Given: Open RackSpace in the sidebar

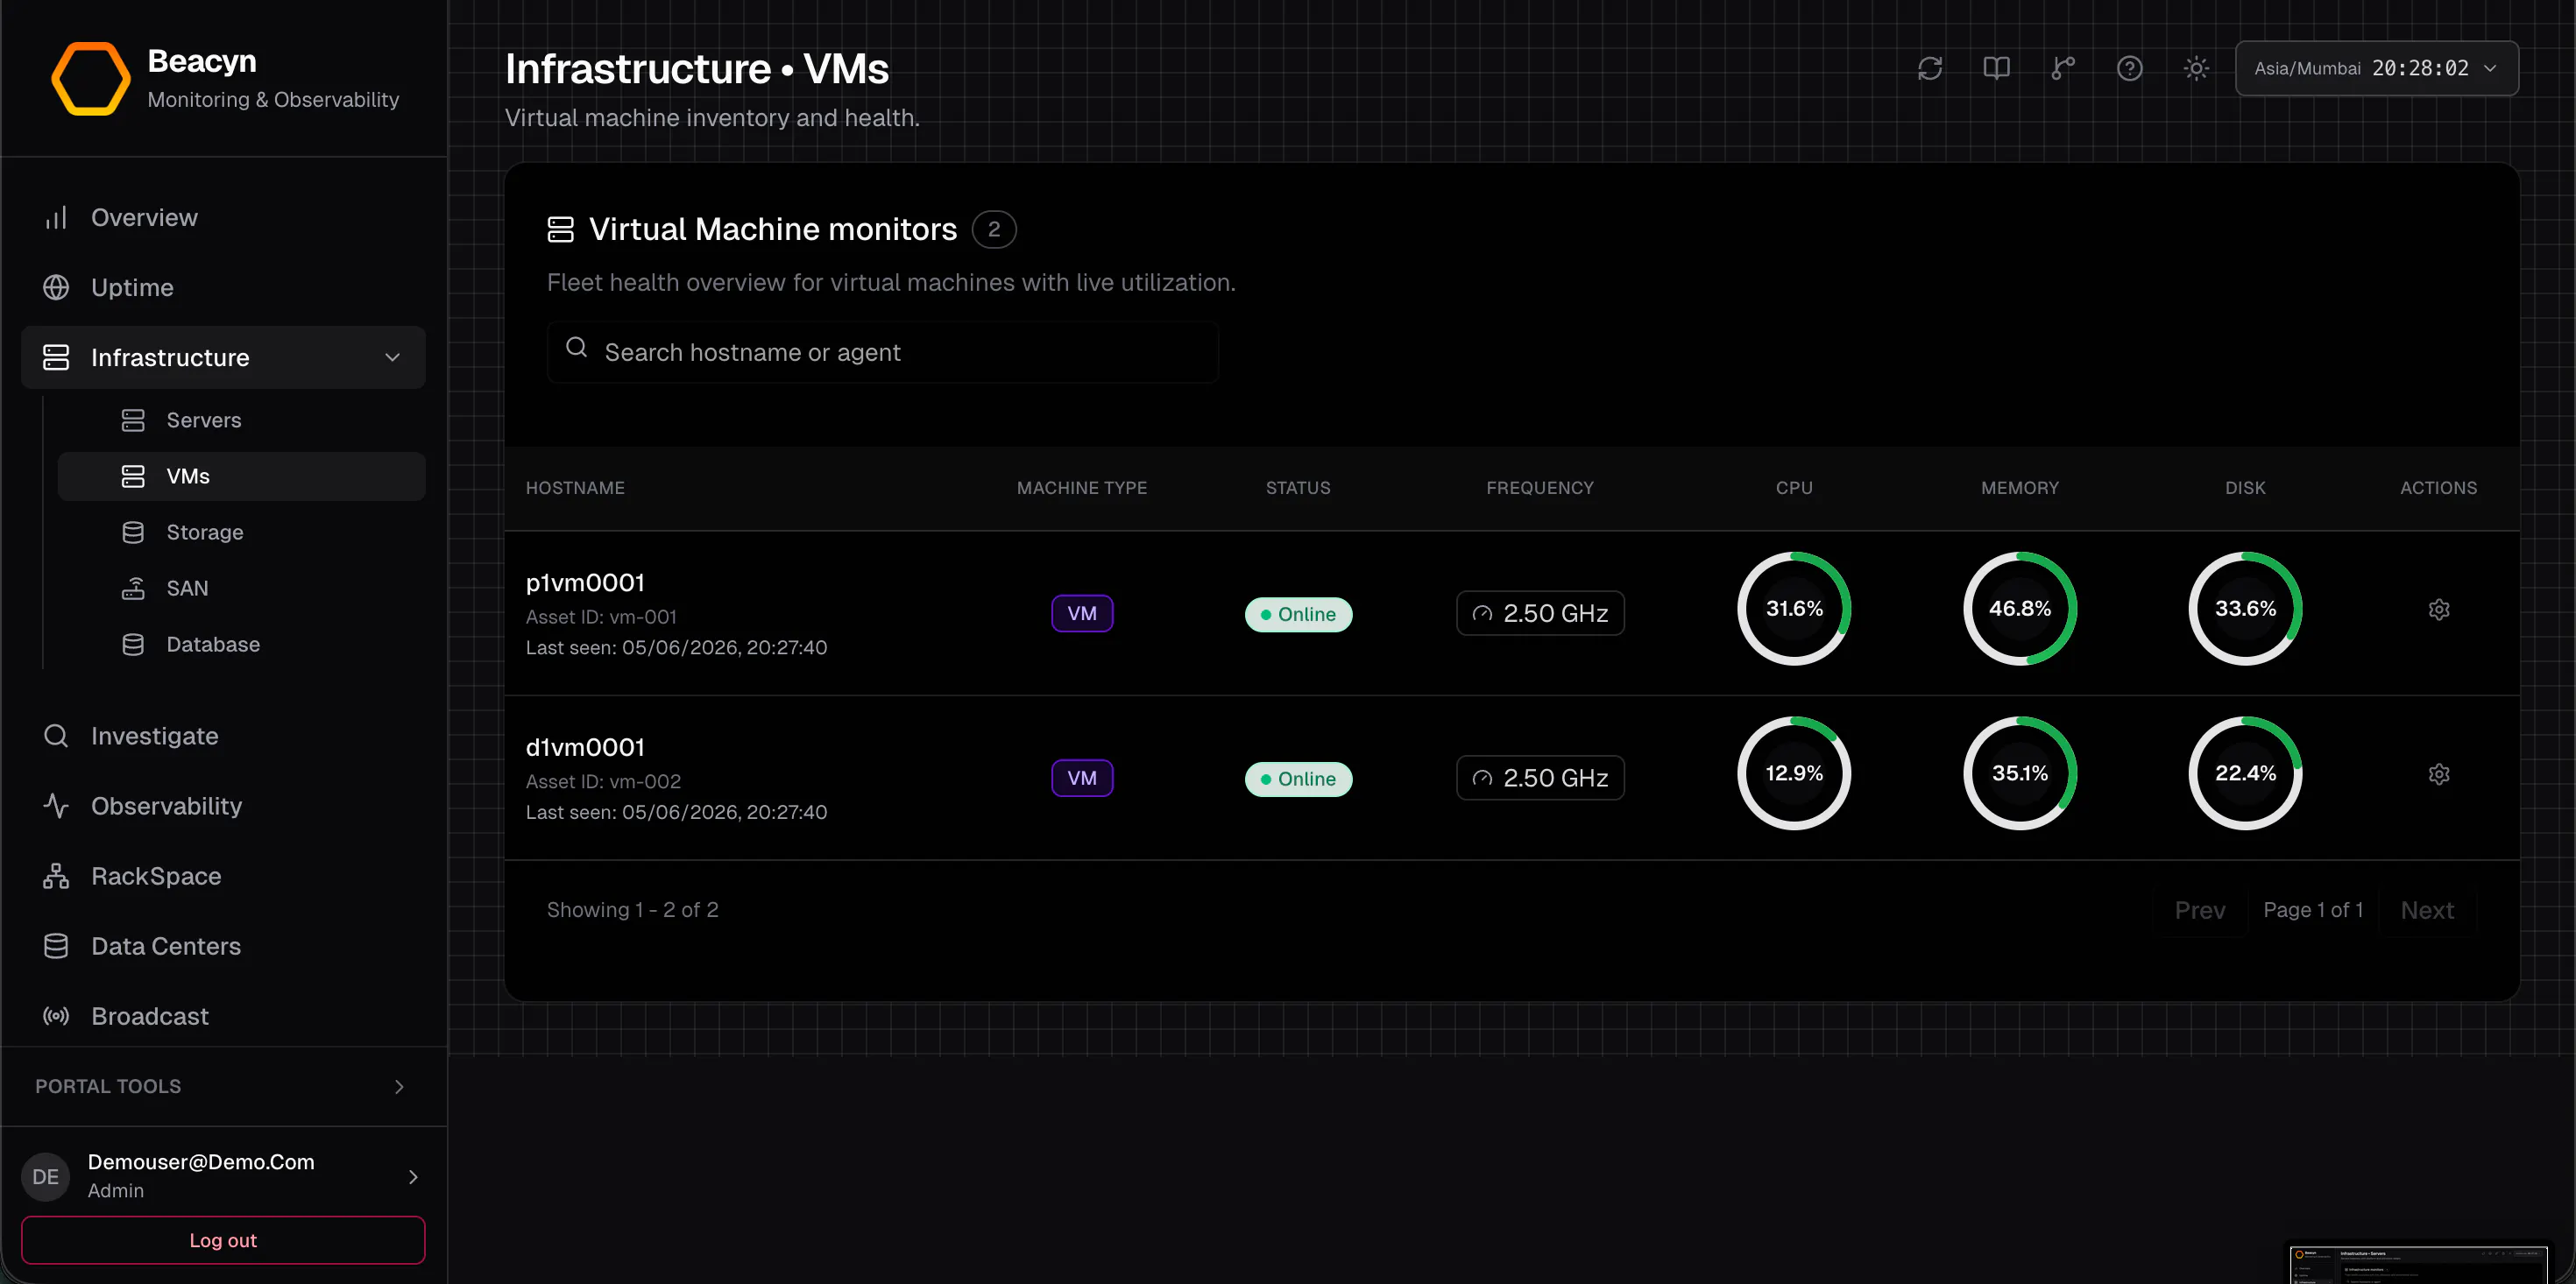Looking at the screenshot, I should click(223, 876).
